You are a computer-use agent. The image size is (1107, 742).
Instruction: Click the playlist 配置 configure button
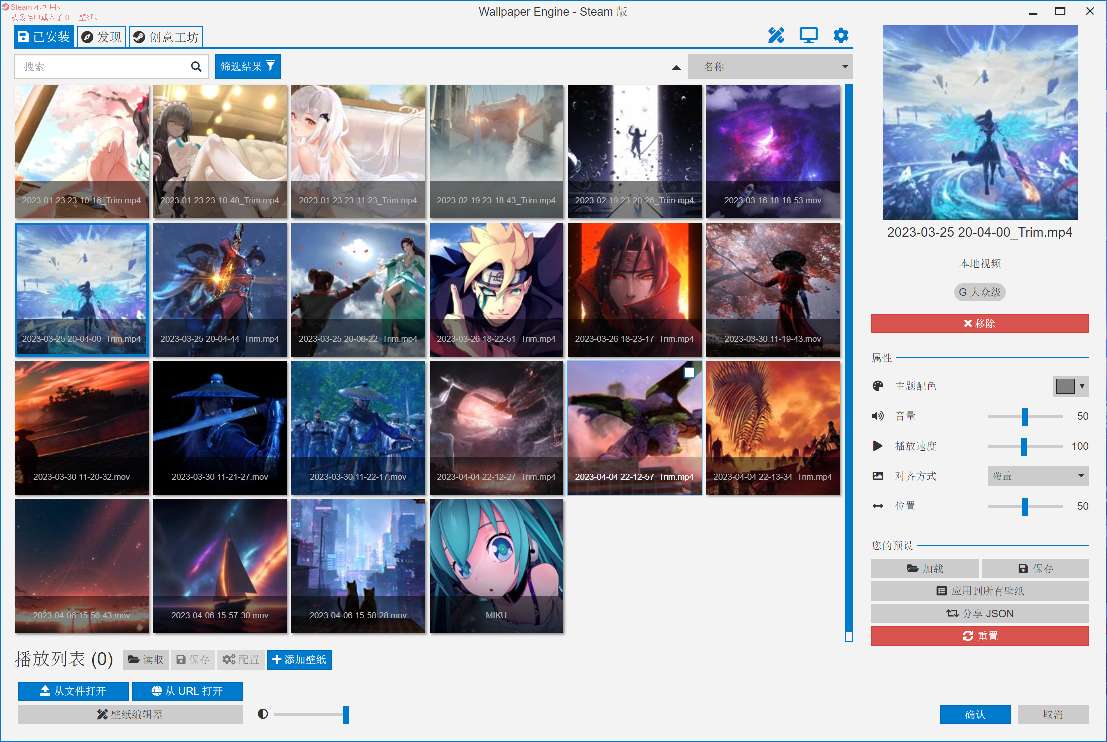point(241,659)
